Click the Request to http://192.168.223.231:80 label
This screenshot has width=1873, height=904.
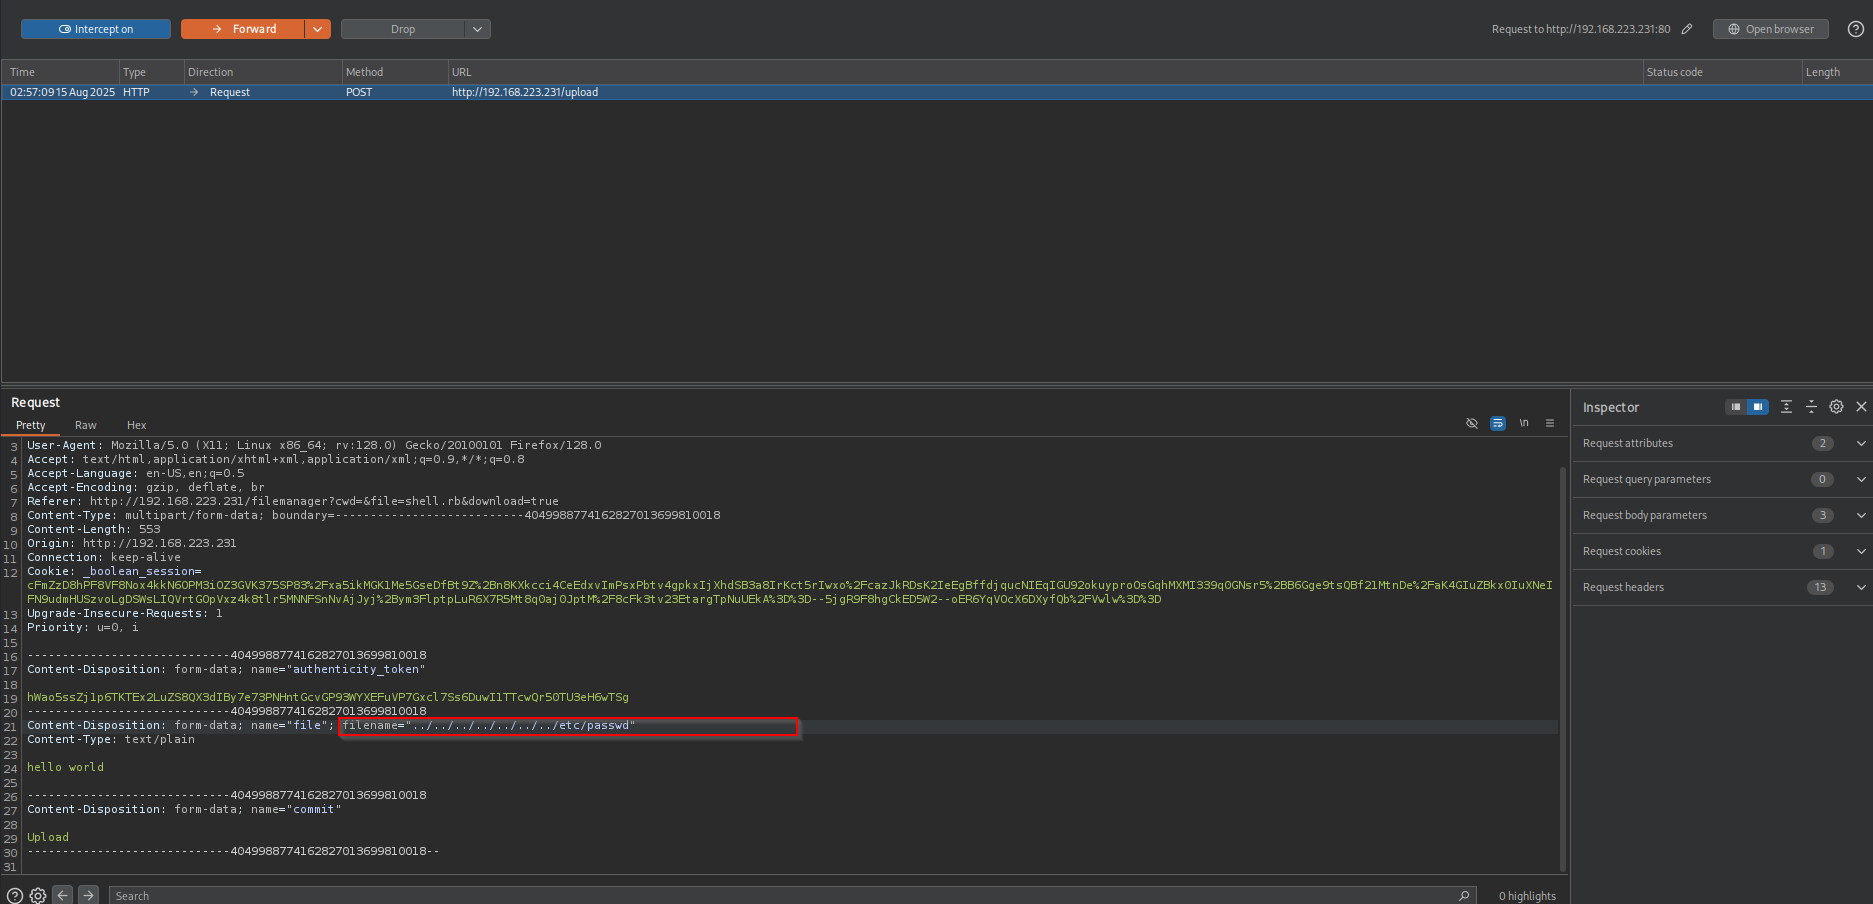1581,29
